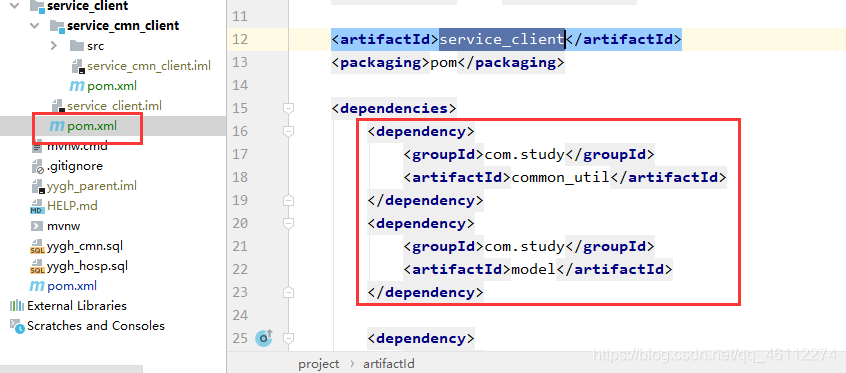Screen dimensions: 846x373
Task: Fold the dependency block starting line 16
Action: 289,131
